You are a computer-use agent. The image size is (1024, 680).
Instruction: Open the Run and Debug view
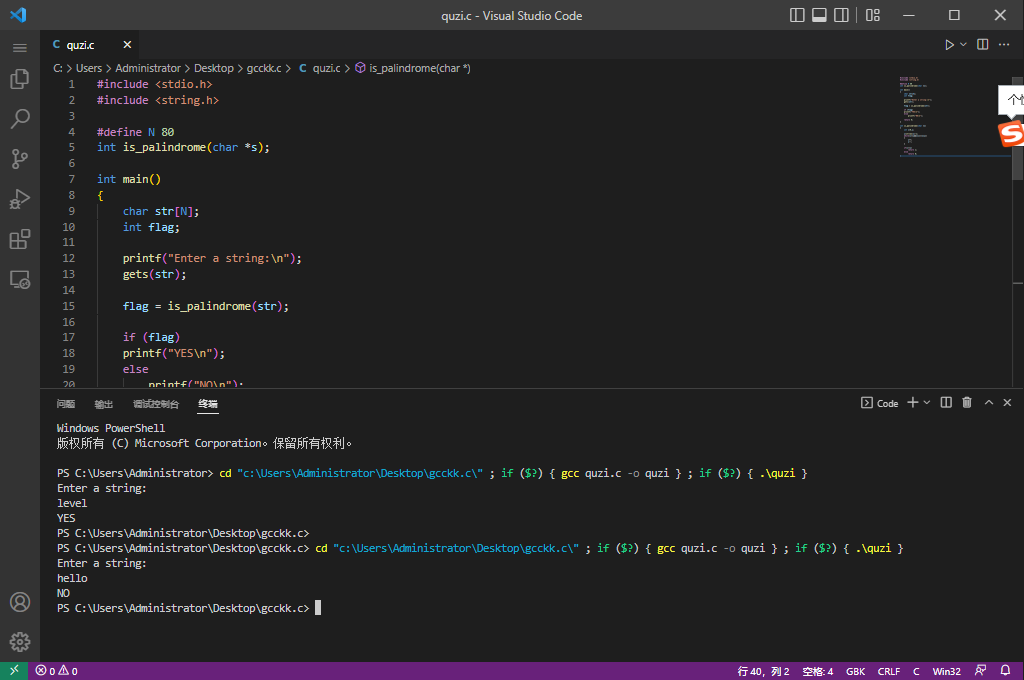point(19,199)
